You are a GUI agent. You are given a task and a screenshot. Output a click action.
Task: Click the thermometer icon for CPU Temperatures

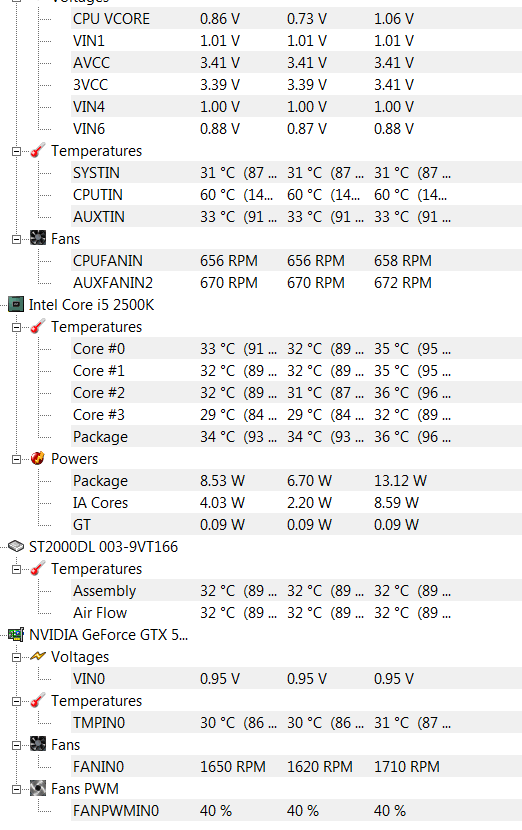pyautogui.click(x=38, y=327)
